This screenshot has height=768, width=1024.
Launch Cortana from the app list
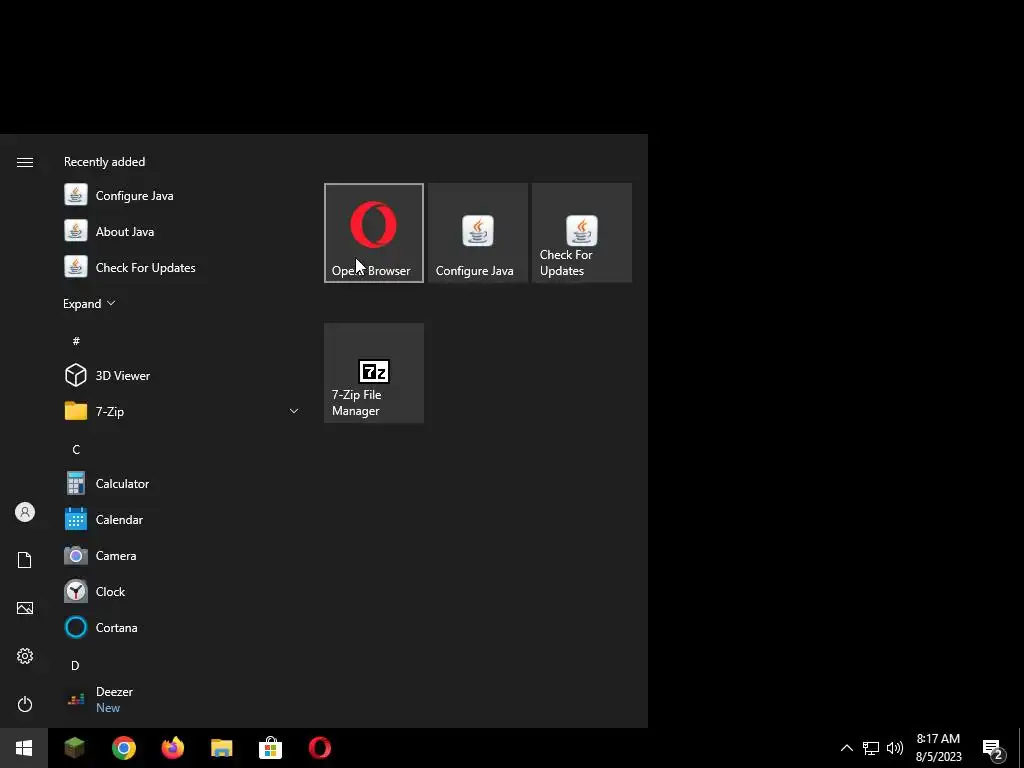coord(183,627)
